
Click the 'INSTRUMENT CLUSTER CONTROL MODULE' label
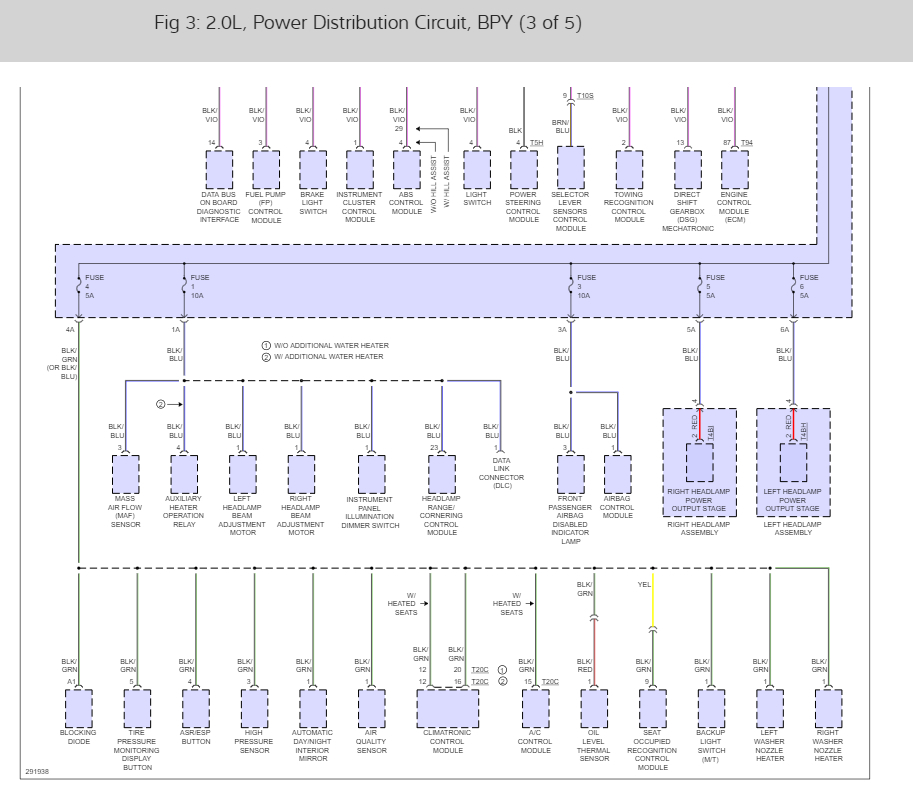pyautogui.click(x=359, y=207)
